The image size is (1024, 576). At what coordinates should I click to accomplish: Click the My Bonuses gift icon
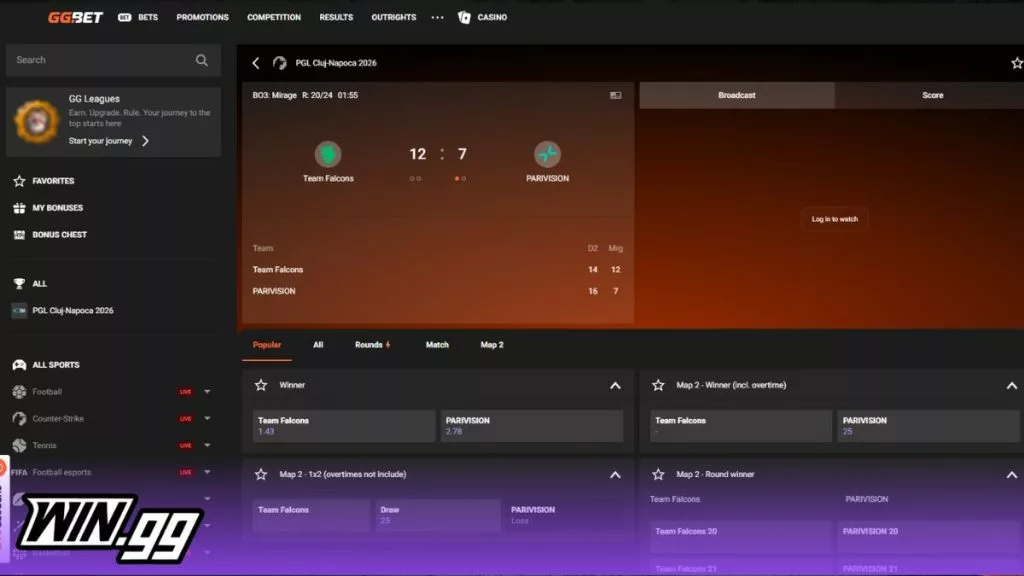tap(19, 208)
